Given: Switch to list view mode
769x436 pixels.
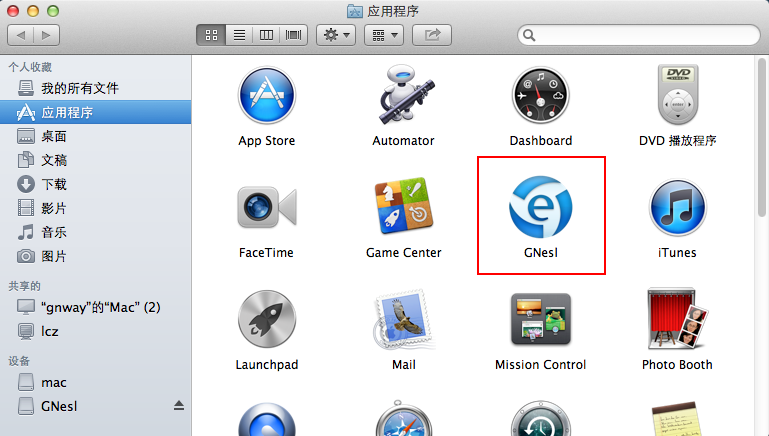Looking at the screenshot, I should [239, 35].
